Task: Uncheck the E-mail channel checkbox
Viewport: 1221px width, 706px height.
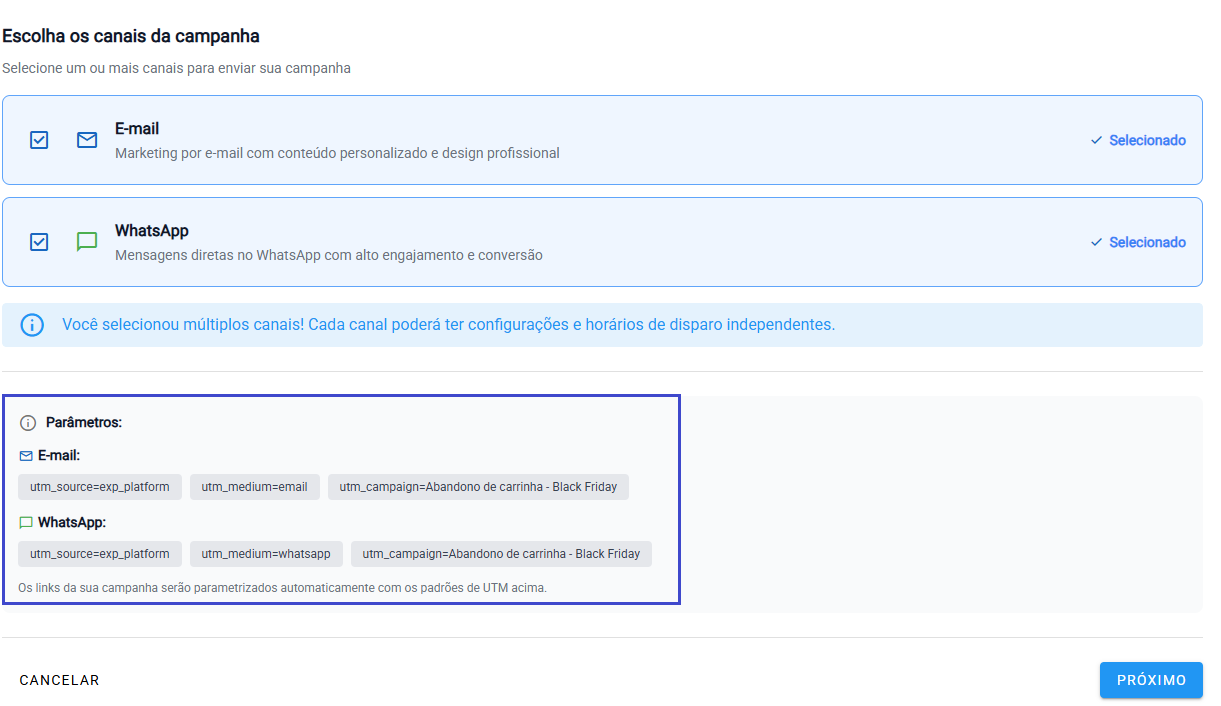Action: [x=39, y=140]
